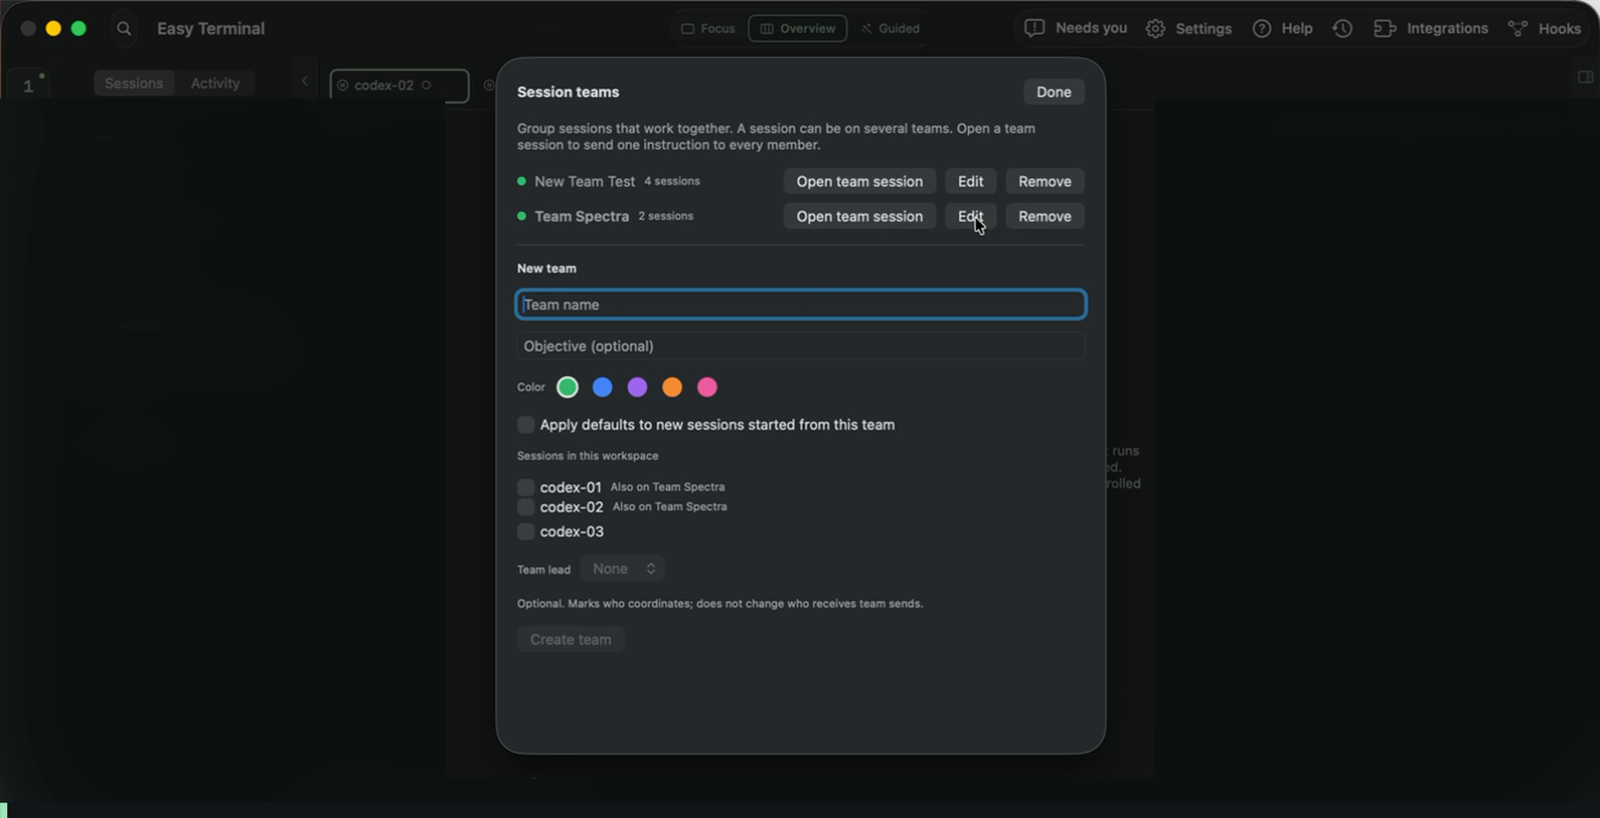Edit the Team Spectra team

970,216
